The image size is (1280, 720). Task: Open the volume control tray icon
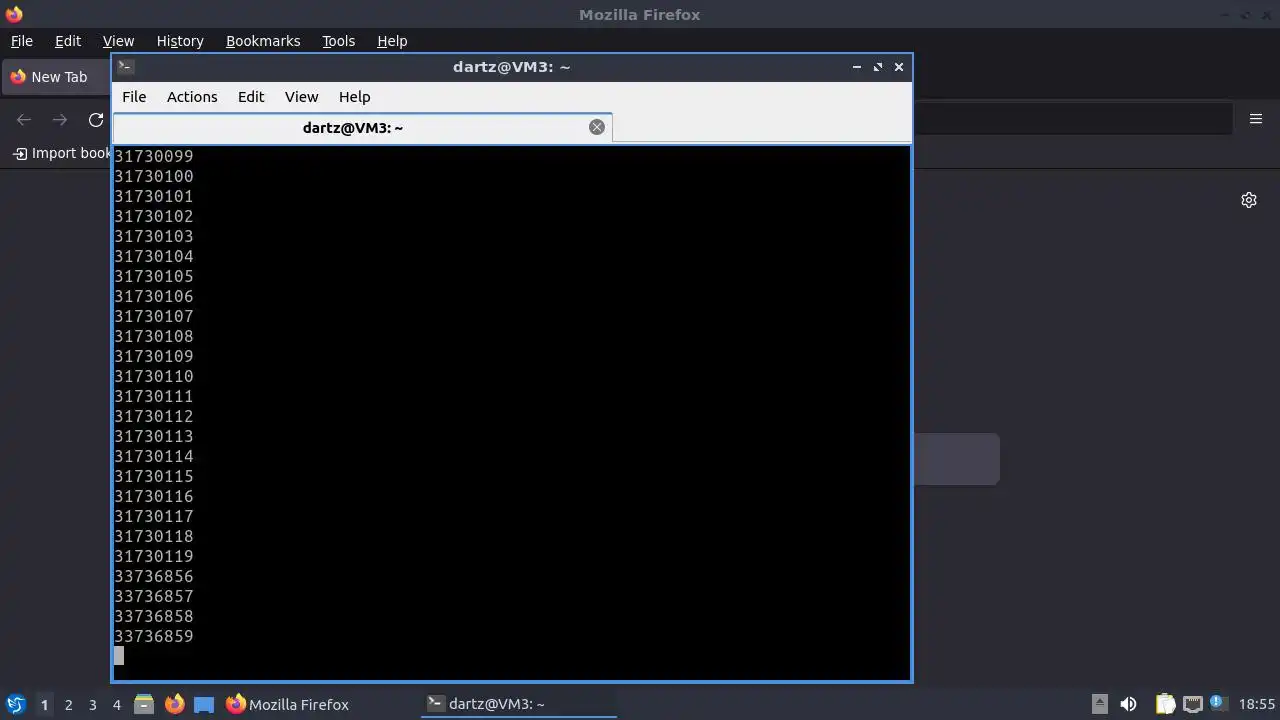[1128, 704]
